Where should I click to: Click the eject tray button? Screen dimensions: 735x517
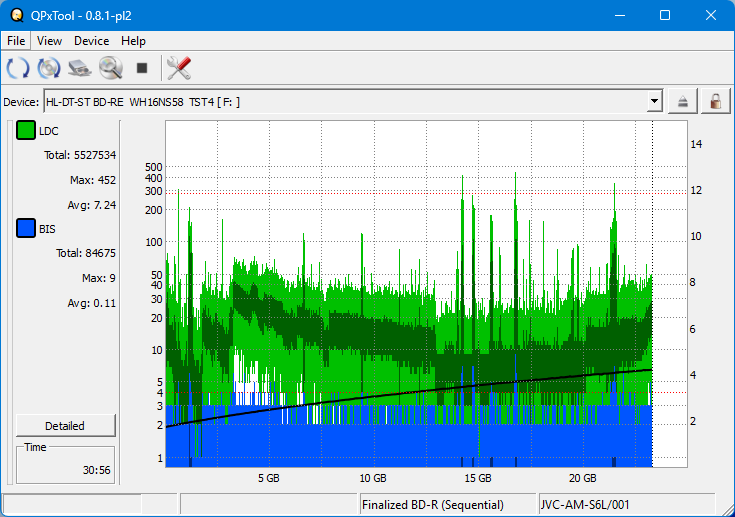click(682, 101)
